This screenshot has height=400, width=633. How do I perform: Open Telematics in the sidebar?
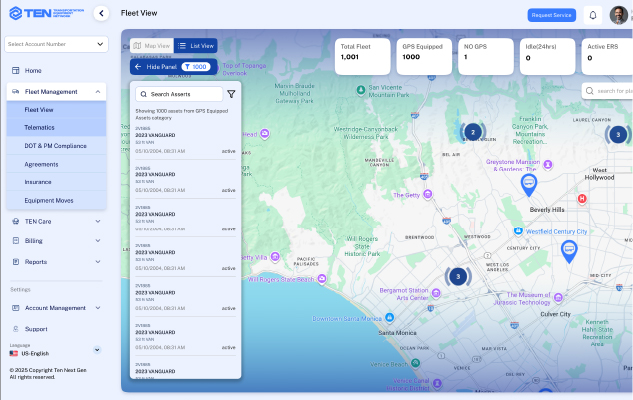pyautogui.click(x=40, y=127)
